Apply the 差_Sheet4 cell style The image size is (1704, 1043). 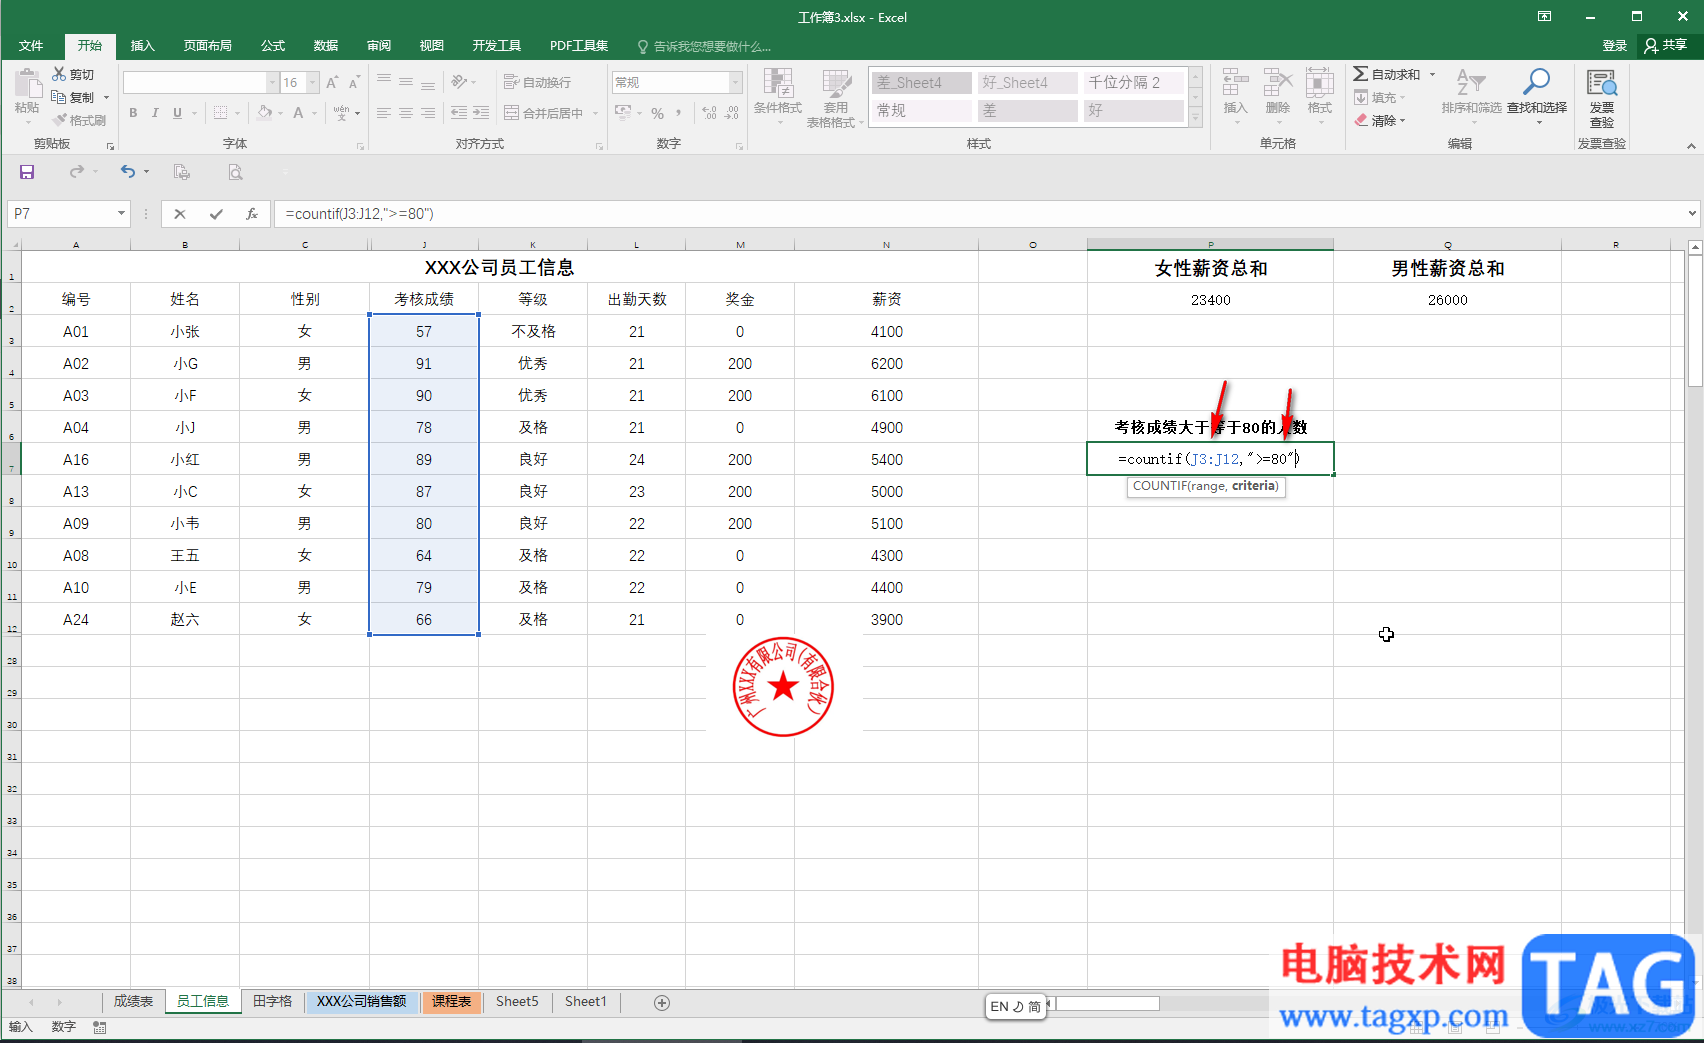pyautogui.click(x=922, y=83)
